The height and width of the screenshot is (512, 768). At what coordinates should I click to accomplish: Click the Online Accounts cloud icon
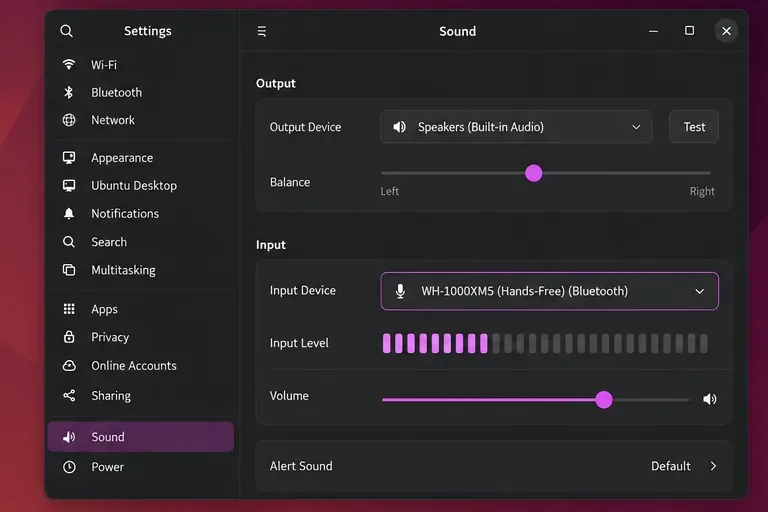click(x=69, y=366)
